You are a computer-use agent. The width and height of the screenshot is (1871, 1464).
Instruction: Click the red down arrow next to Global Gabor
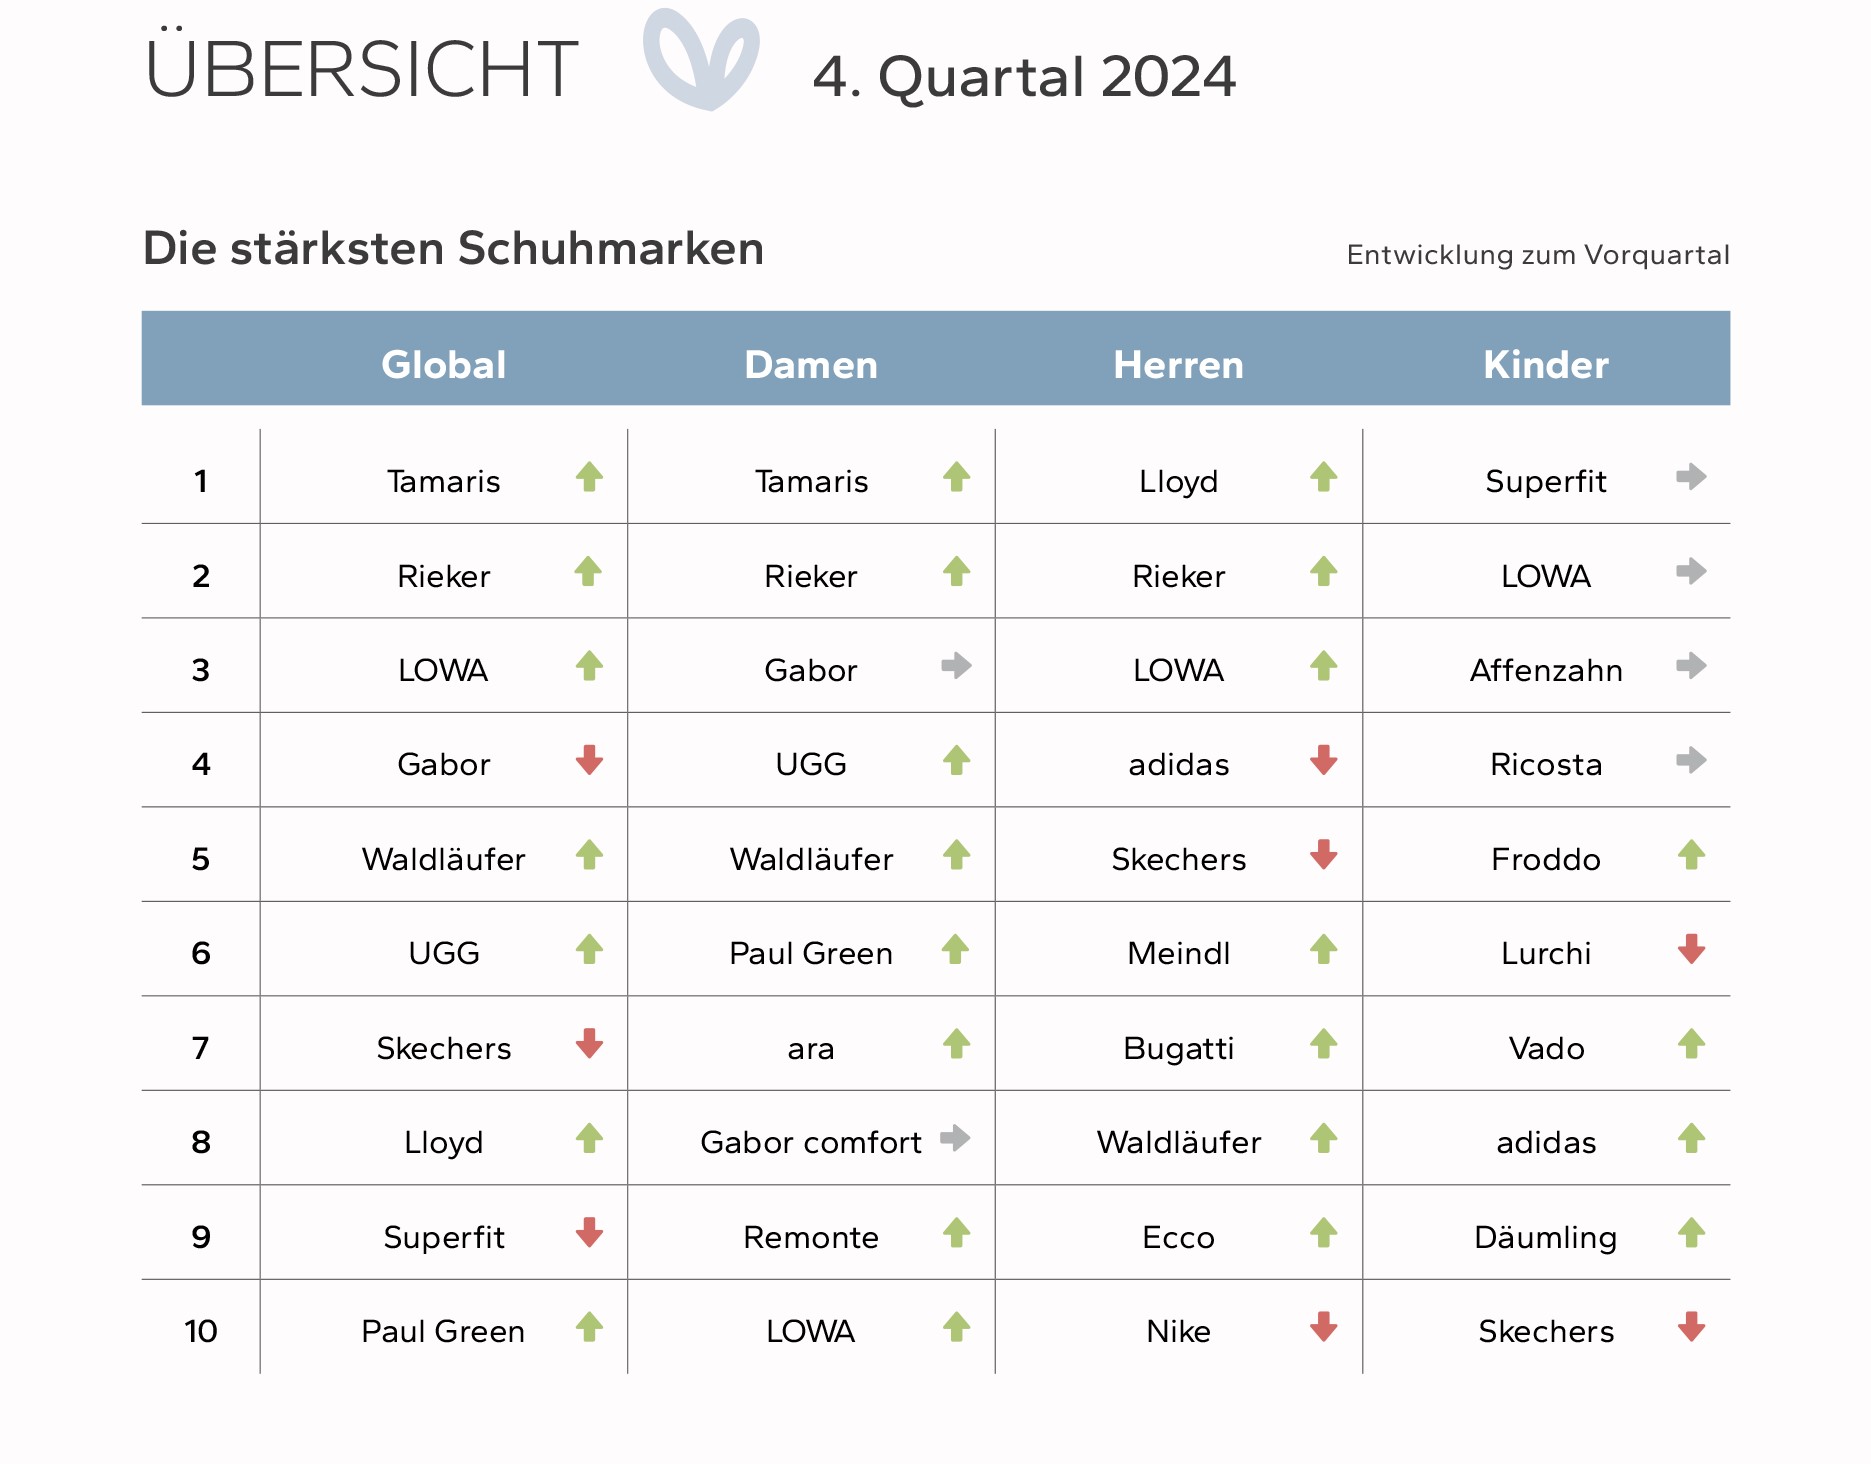589,760
